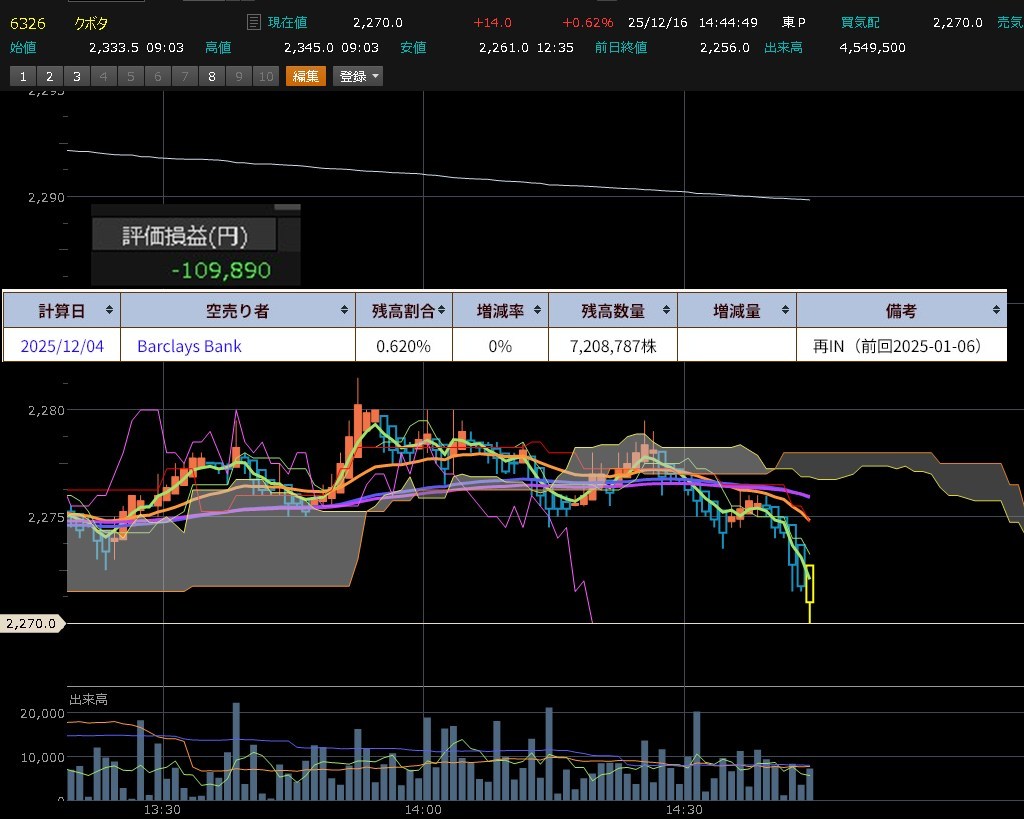Sort by 残高数量 column arrows
The image size is (1024, 819).
pyautogui.click(x=667, y=310)
